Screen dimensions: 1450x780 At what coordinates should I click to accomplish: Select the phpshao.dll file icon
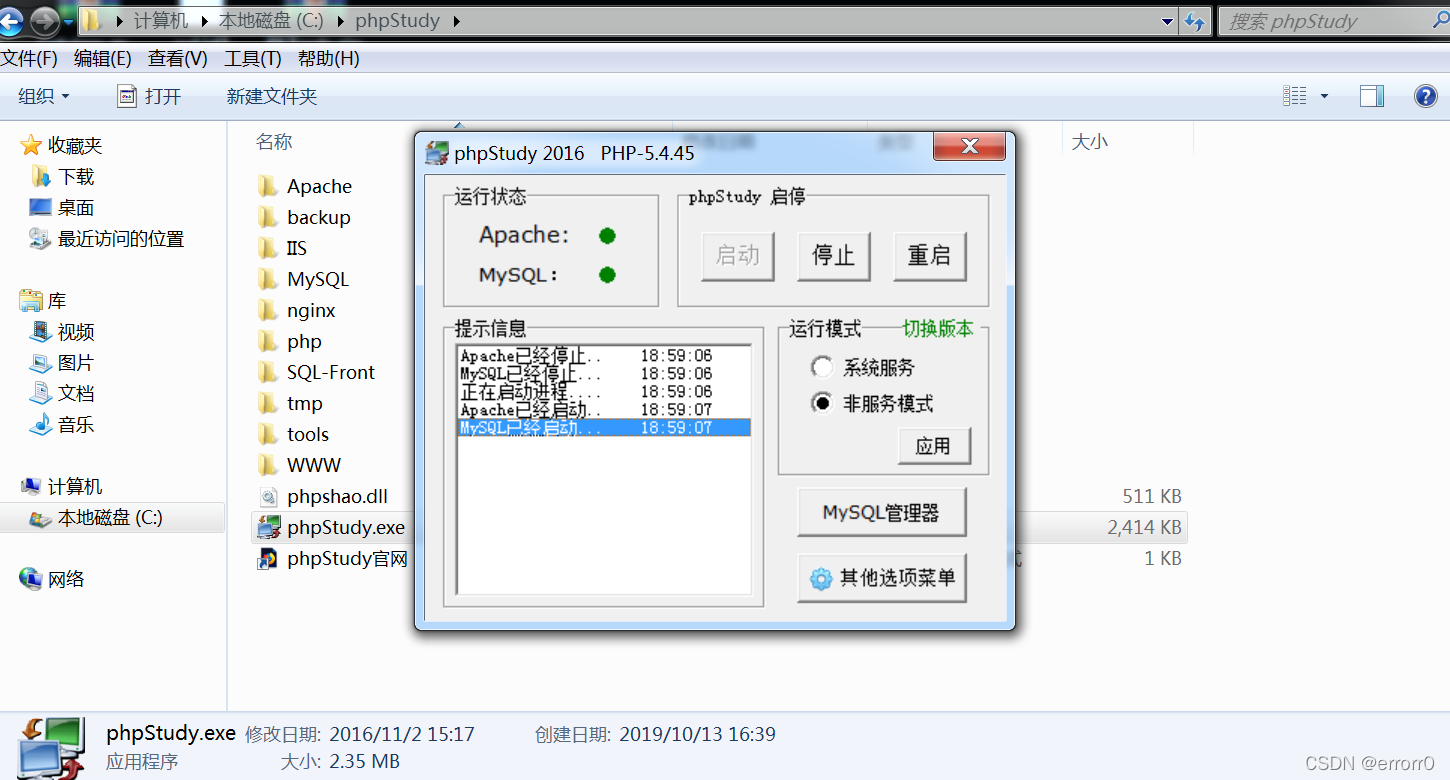[268, 496]
